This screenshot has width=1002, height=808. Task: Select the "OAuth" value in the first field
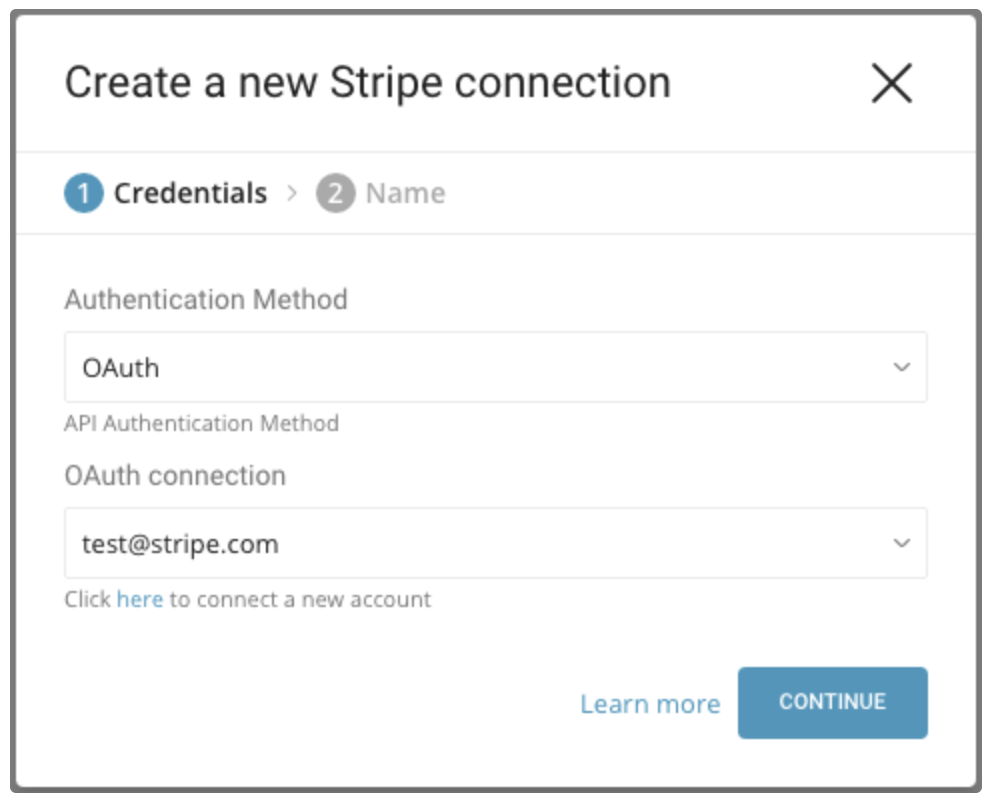pos(121,368)
